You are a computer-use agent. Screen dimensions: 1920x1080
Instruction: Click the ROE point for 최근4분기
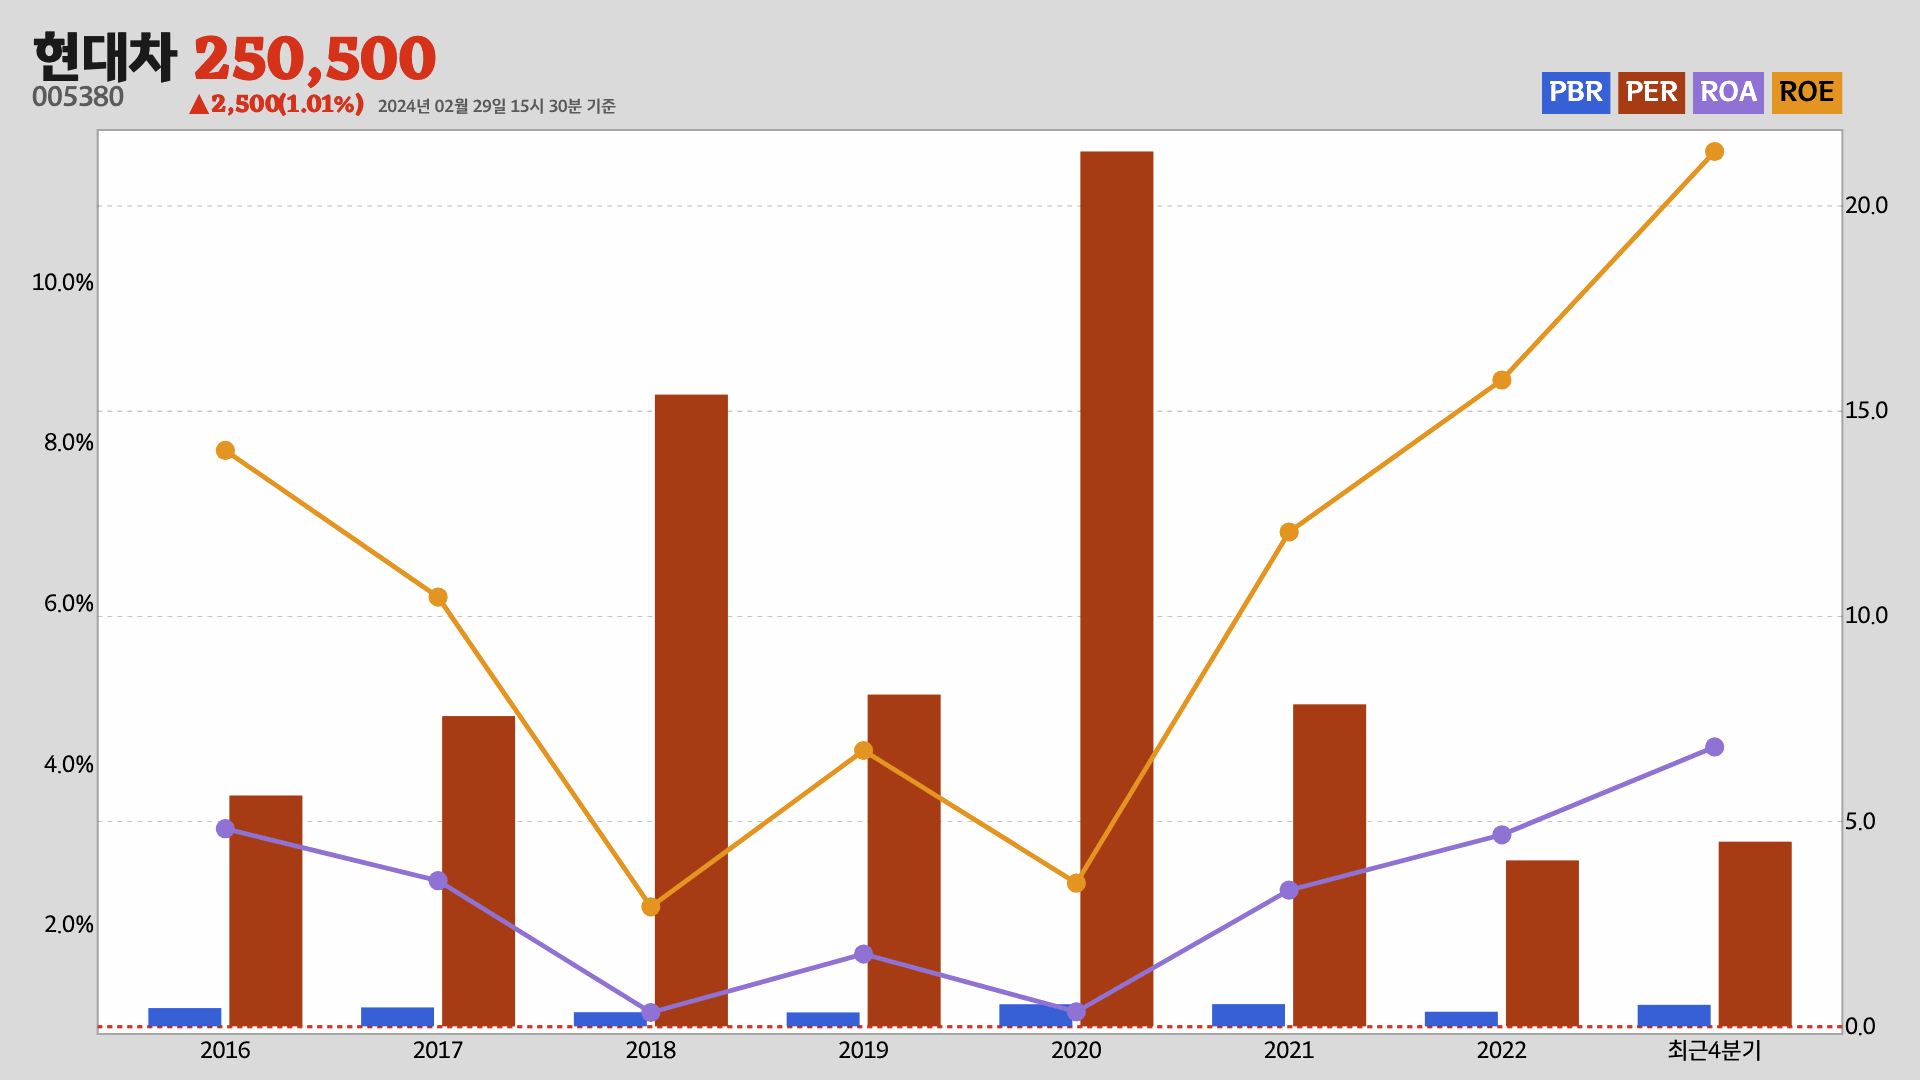(x=1714, y=152)
